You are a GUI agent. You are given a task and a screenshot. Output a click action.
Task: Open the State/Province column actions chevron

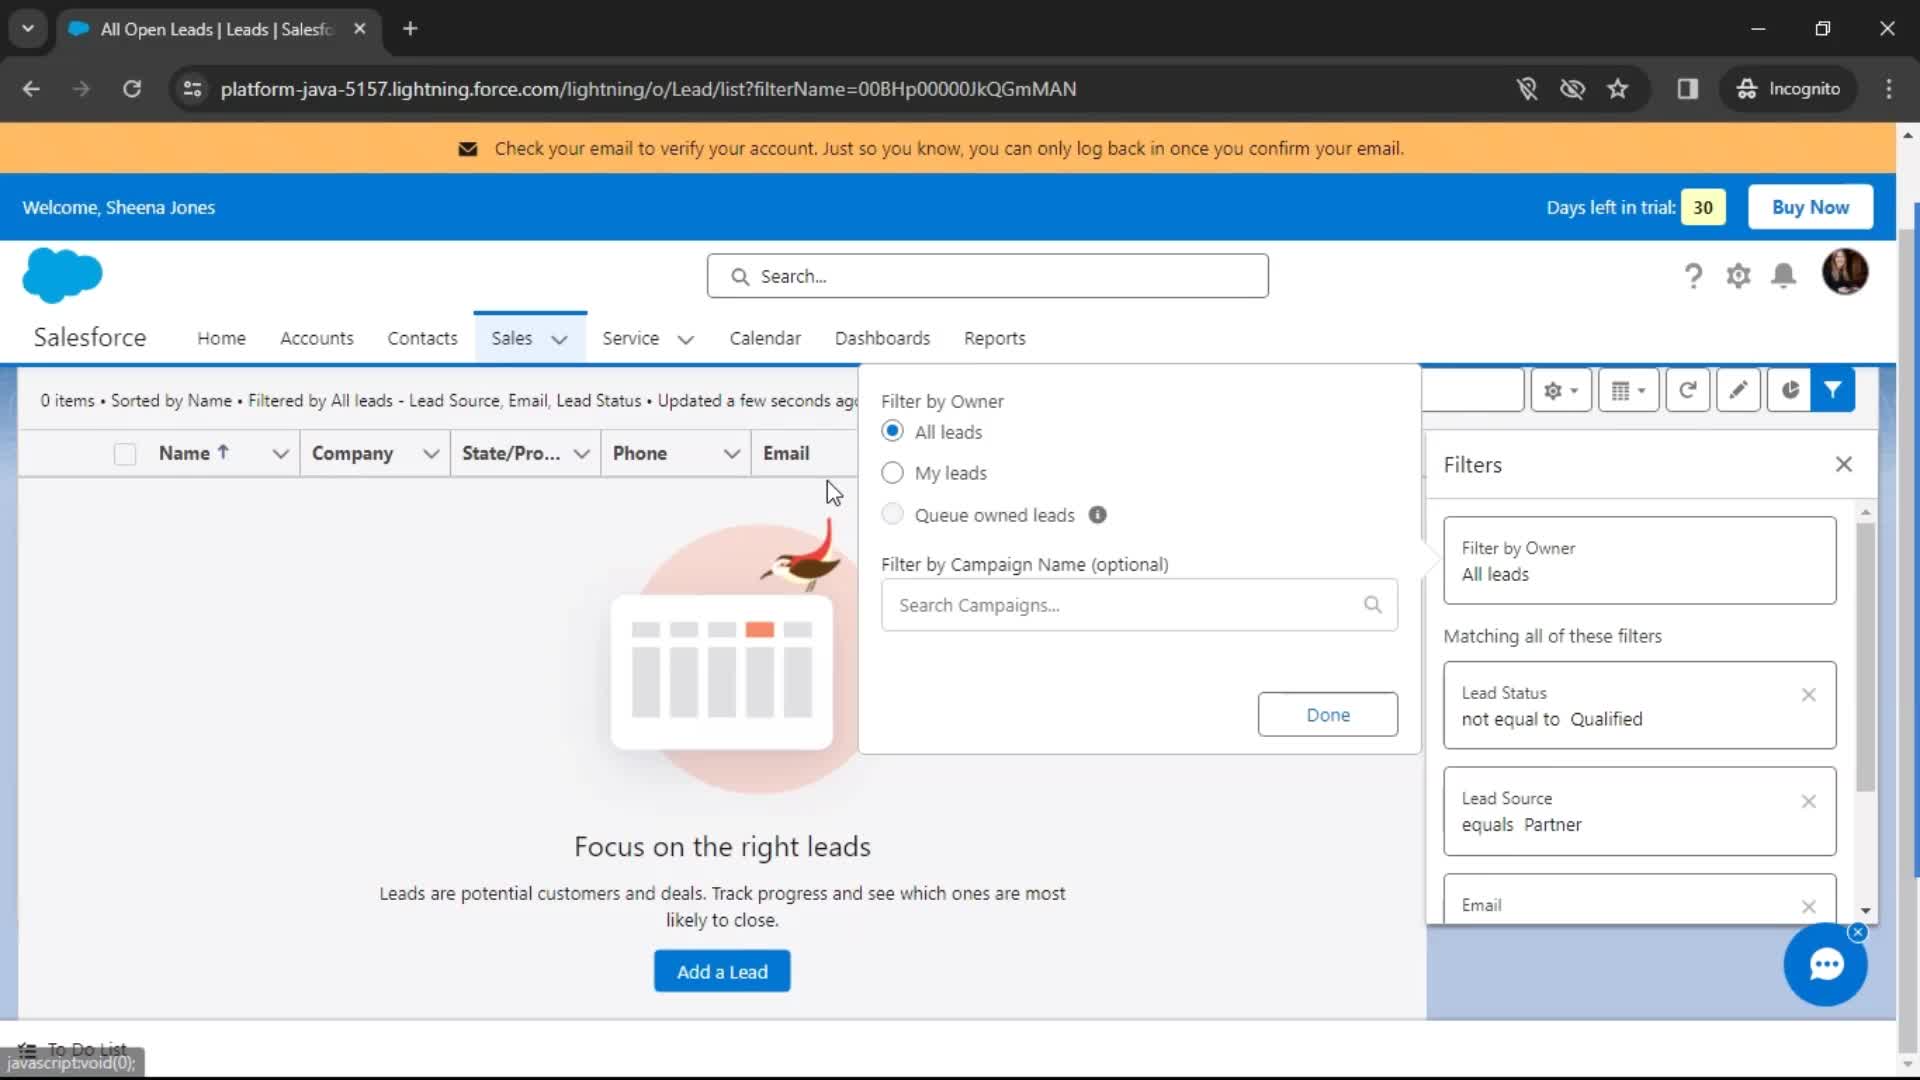click(x=581, y=454)
